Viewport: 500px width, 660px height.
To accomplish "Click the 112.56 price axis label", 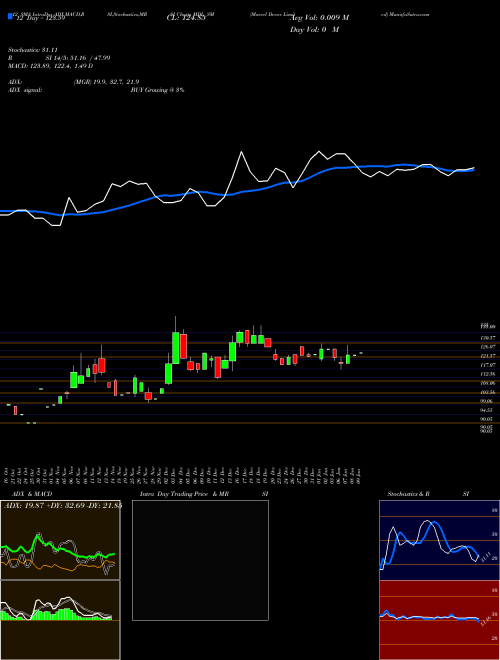I will click(x=488, y=374).
